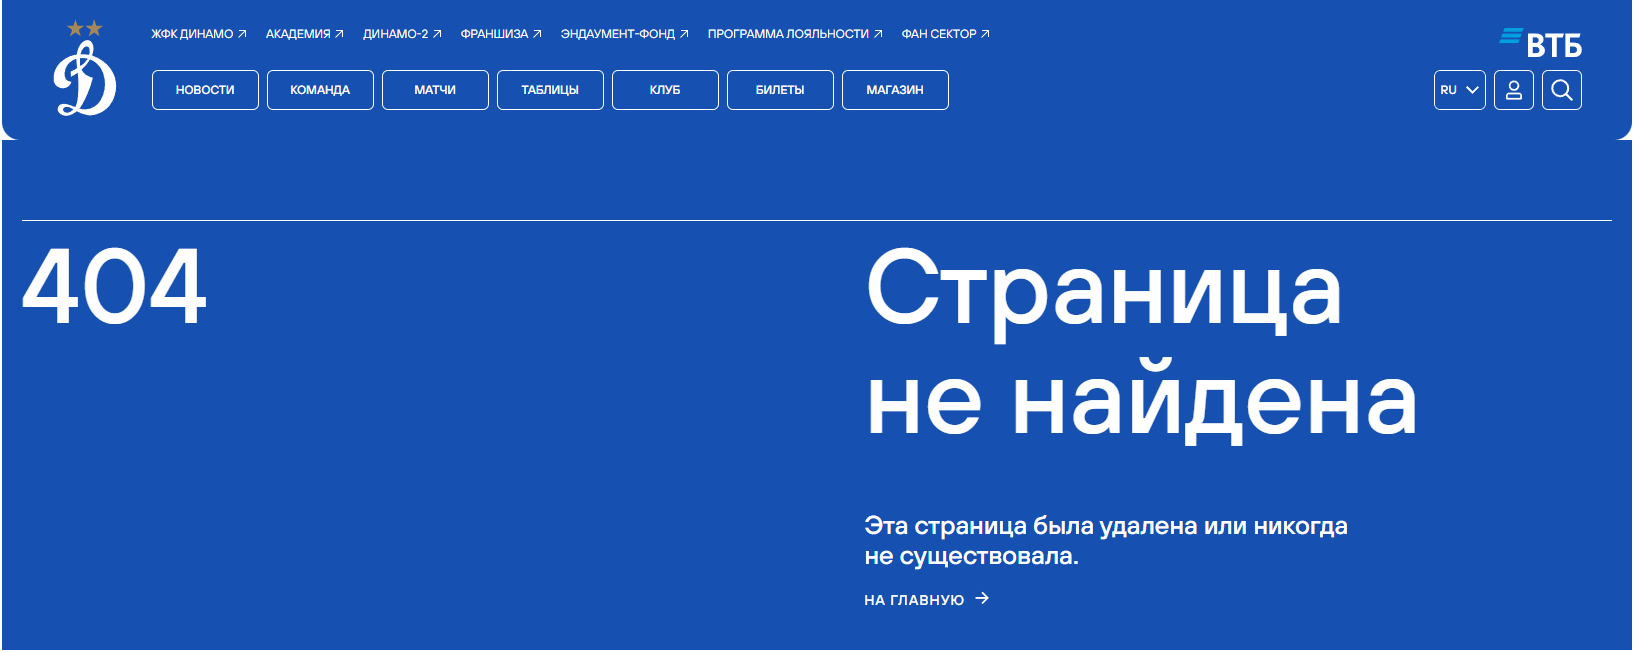This screenshot has height=653, width=1634.
Task: Click the Dynamo club logo
Action: (x=85, y=68)
